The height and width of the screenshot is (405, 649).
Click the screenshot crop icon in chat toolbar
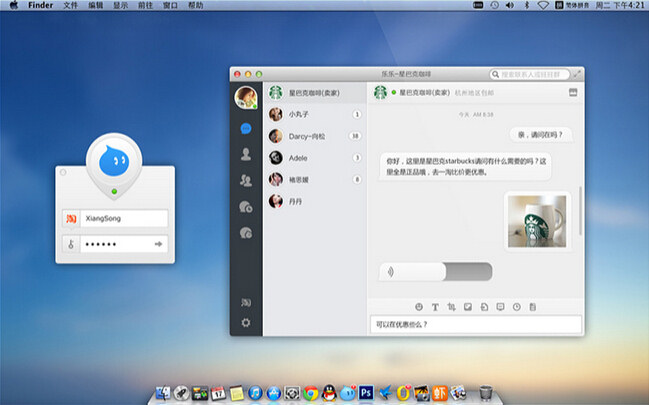(x=451, y=307)
